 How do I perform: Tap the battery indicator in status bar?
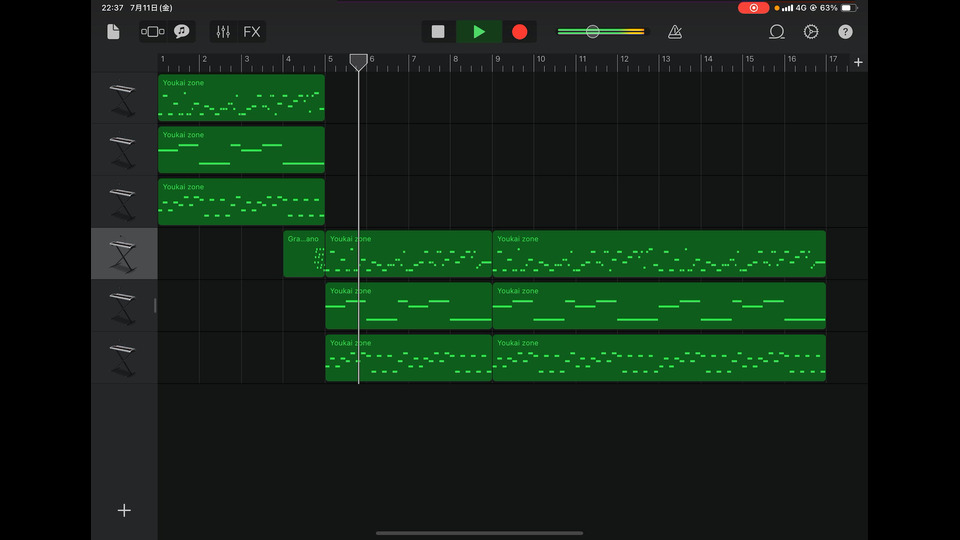click(x=849, y=8)
